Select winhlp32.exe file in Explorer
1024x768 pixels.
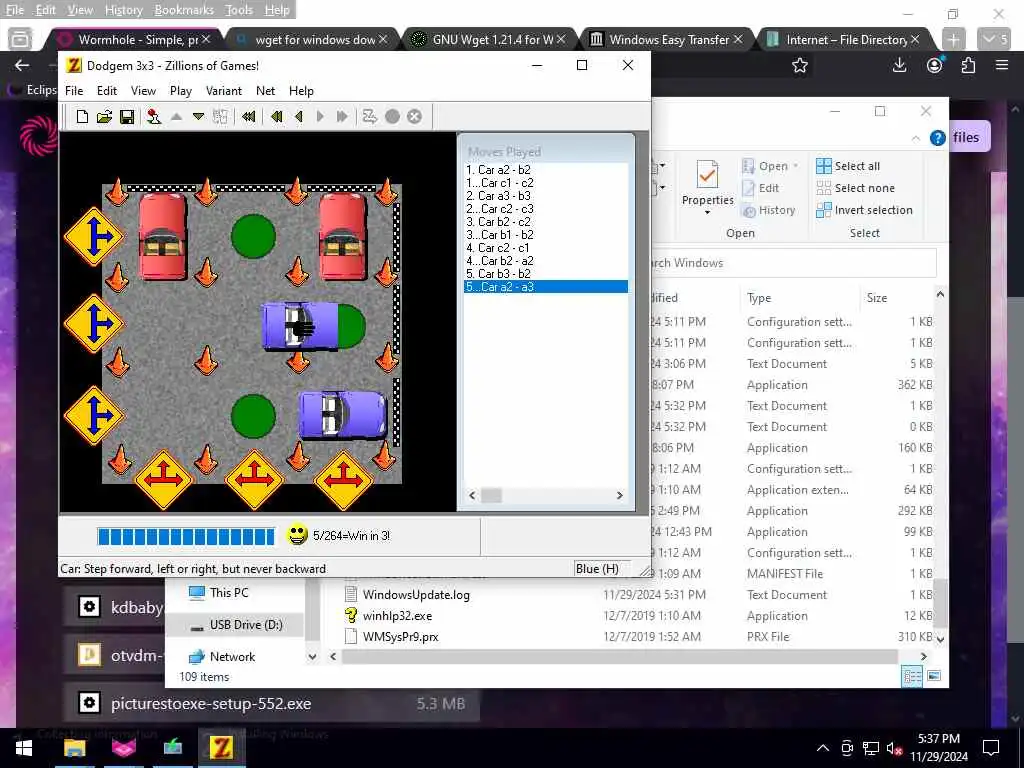[x=397, y=616]
